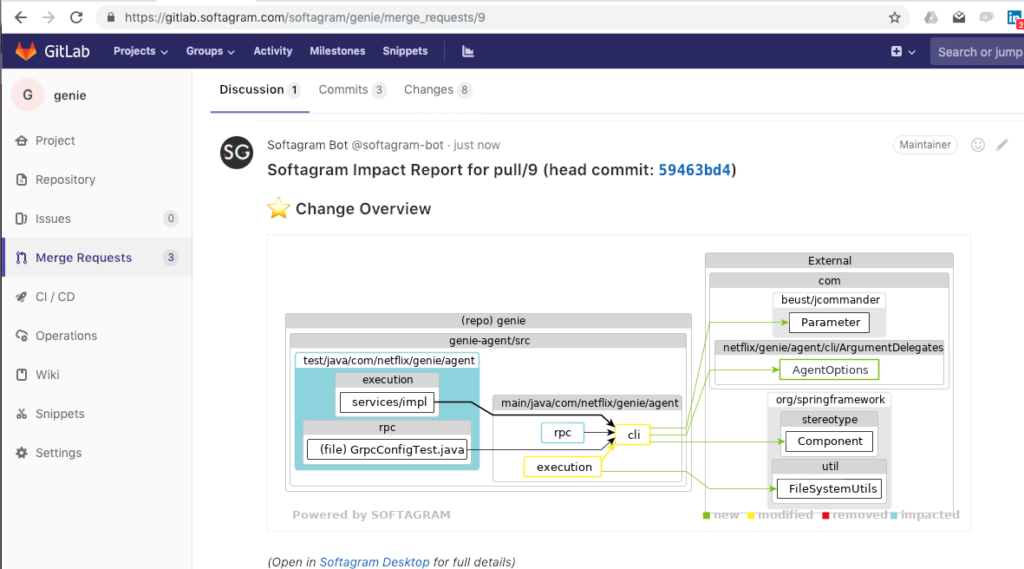Open the LinkedIn extension icon
This screenshot has height=569, width=1024.
tap(1015, 18)
